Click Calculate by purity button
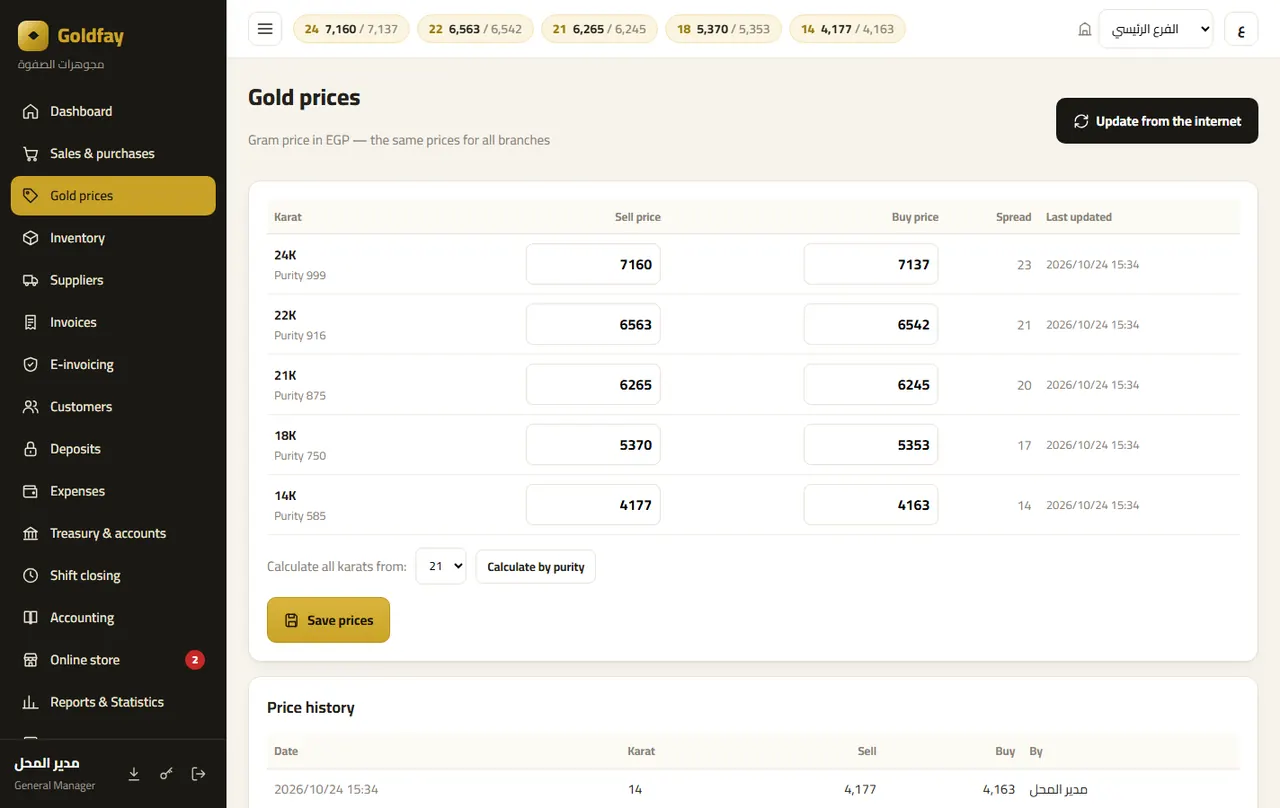This screenshot has height=808, width=1280. pos(536,566)
